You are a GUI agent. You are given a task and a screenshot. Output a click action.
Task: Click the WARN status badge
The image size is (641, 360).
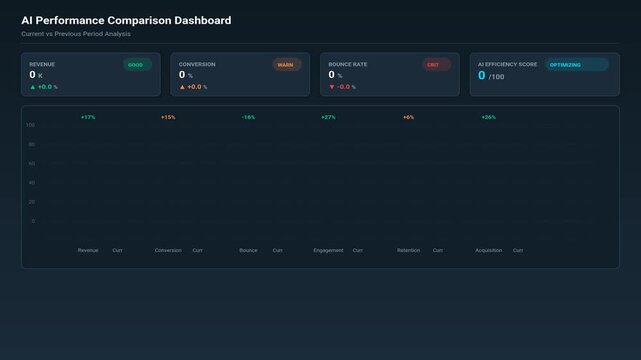pos(287,65)
